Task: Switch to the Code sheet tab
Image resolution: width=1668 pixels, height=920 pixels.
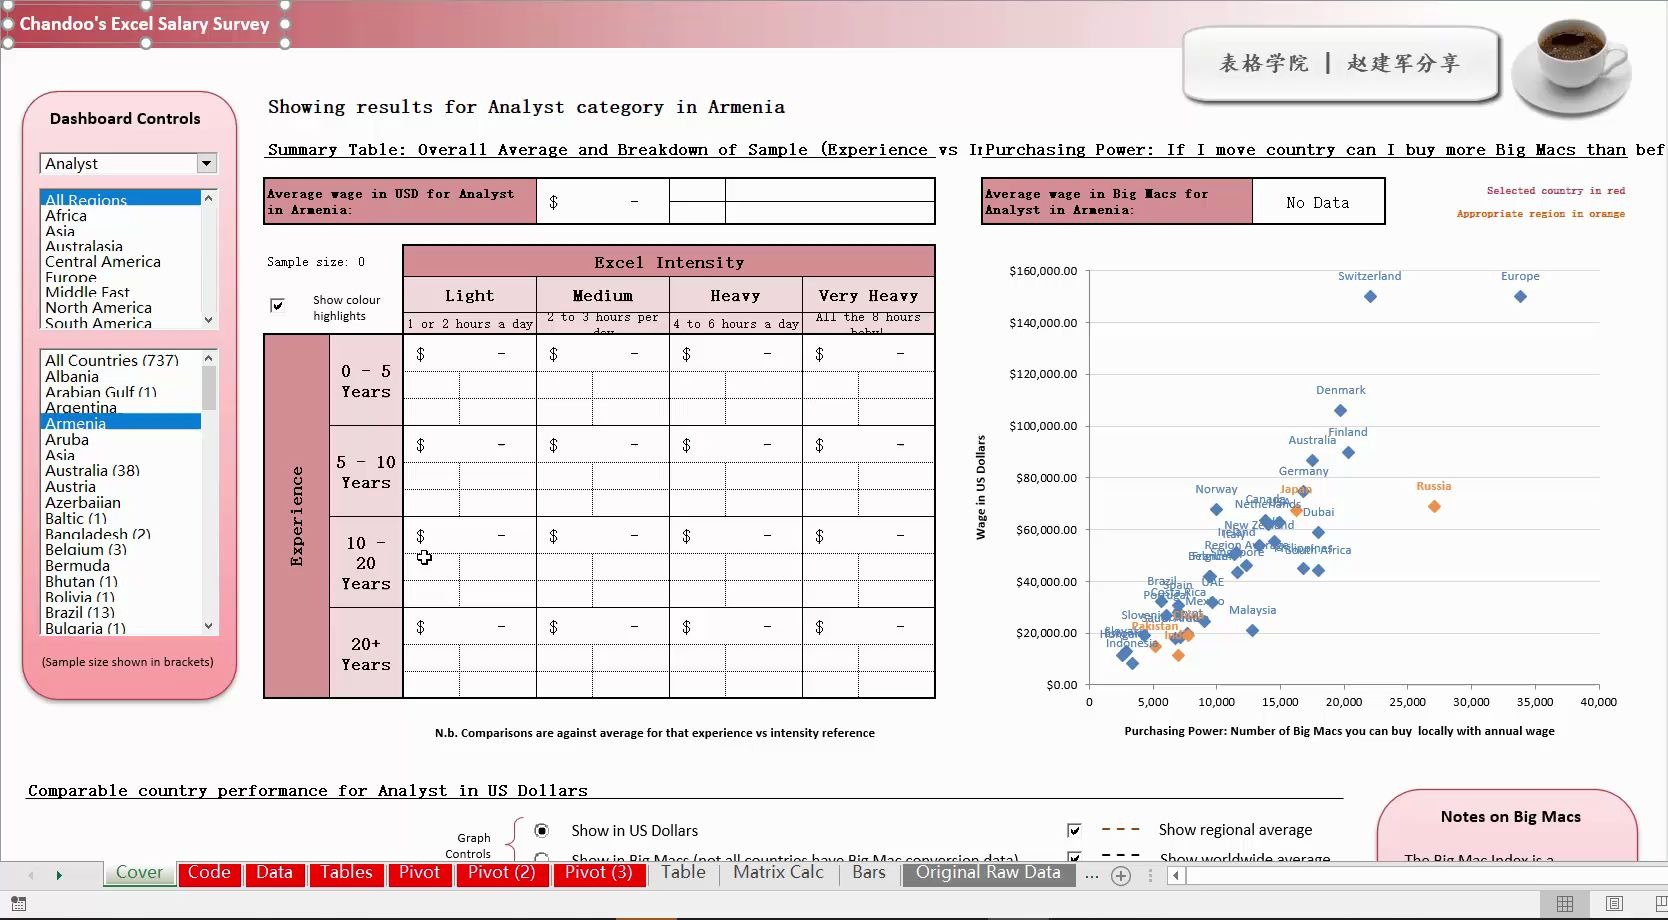Action: [209, 872]
